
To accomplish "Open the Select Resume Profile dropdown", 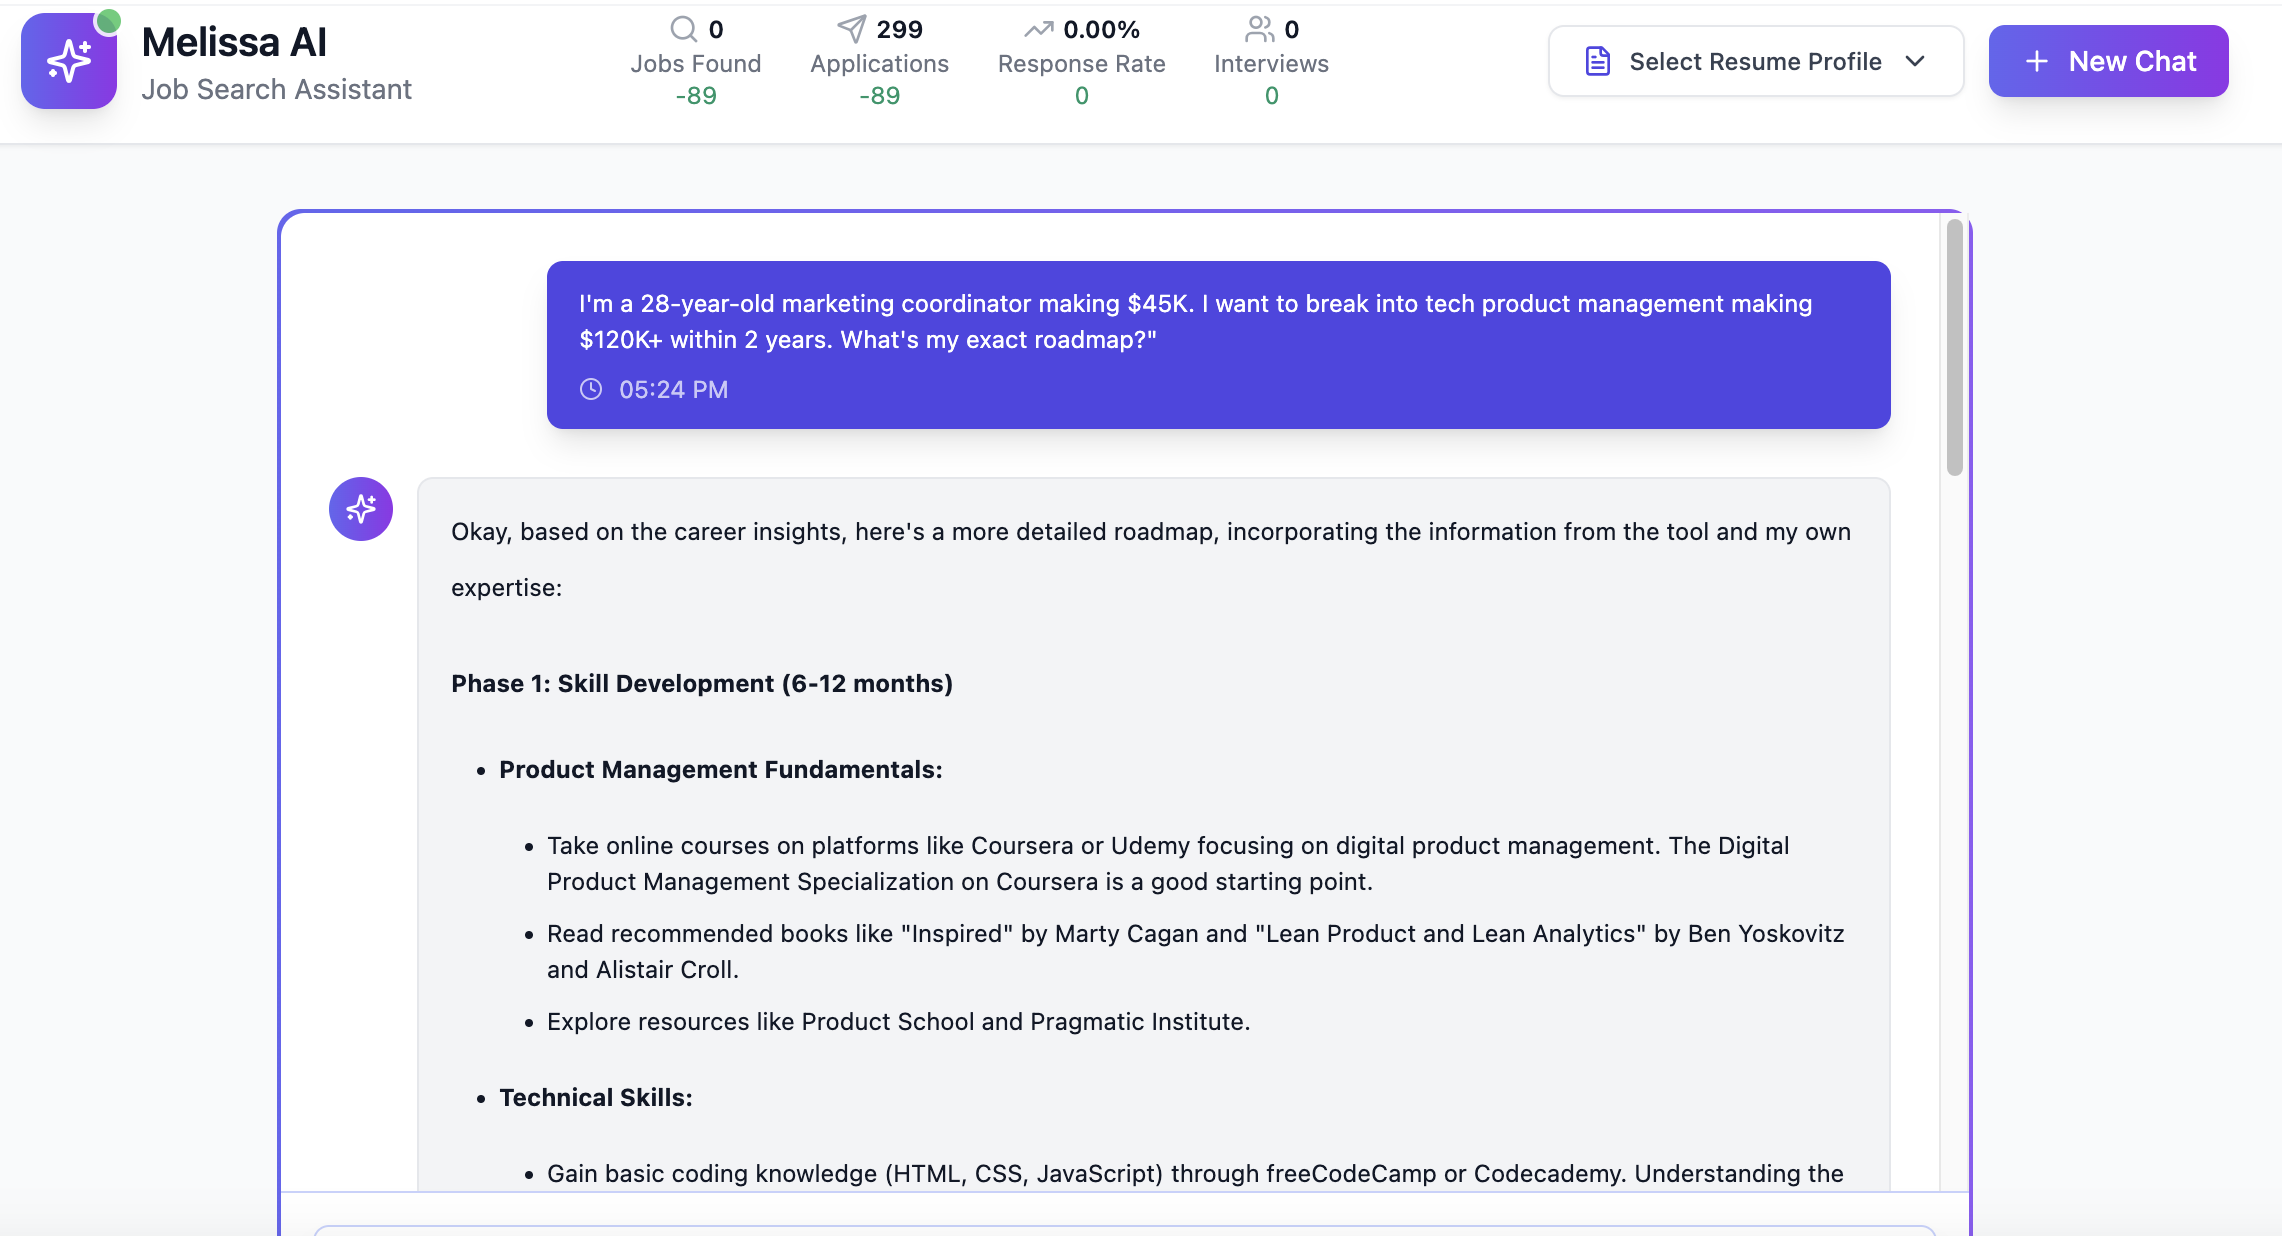I will [1755, 61].
